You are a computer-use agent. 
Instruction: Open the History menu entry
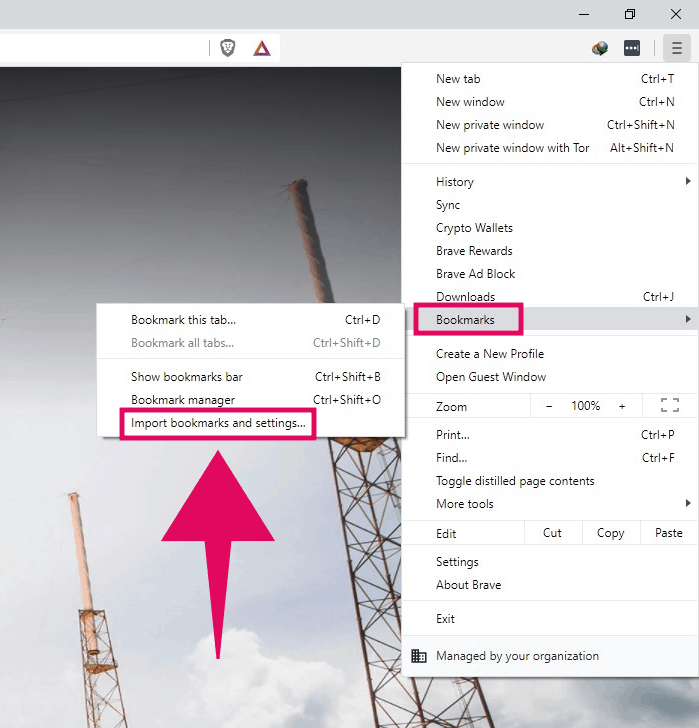(x=550, y=182)
